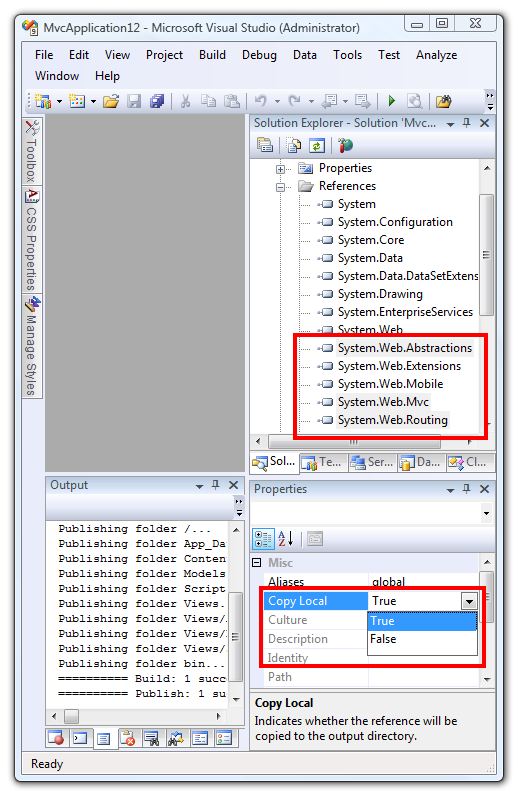Screen dimensions: 522x800
Task: Click the Undo arrow toolbar icon
Action: [261, 101]
